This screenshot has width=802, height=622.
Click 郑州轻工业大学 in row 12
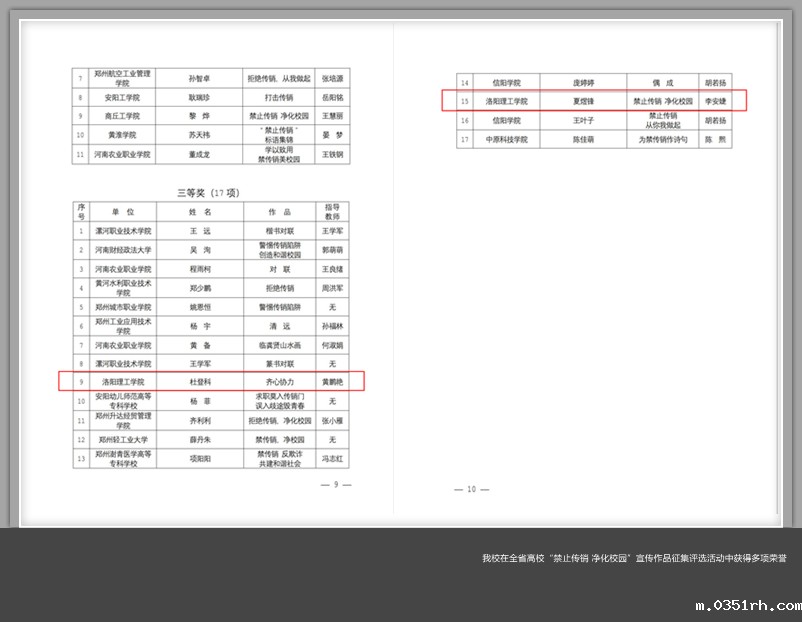point(123,439)
